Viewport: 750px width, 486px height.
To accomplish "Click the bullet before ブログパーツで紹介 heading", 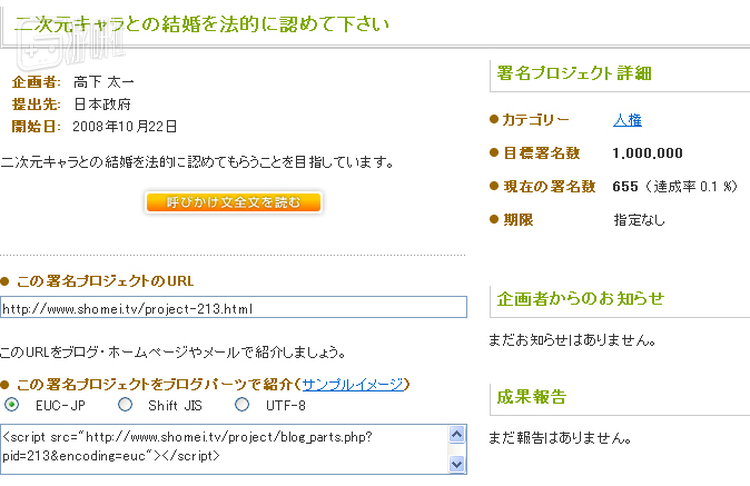I will coord(5,384).
